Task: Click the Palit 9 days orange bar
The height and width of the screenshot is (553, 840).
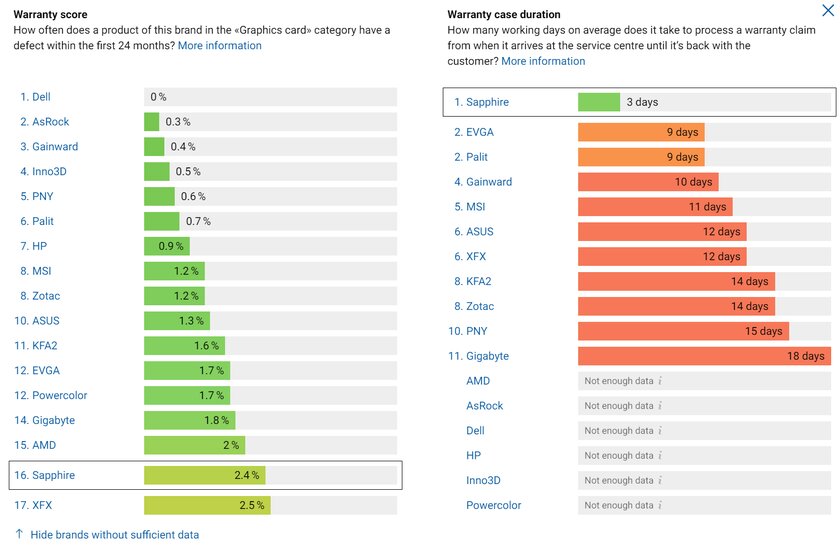Action: click(x=641, y=157)
